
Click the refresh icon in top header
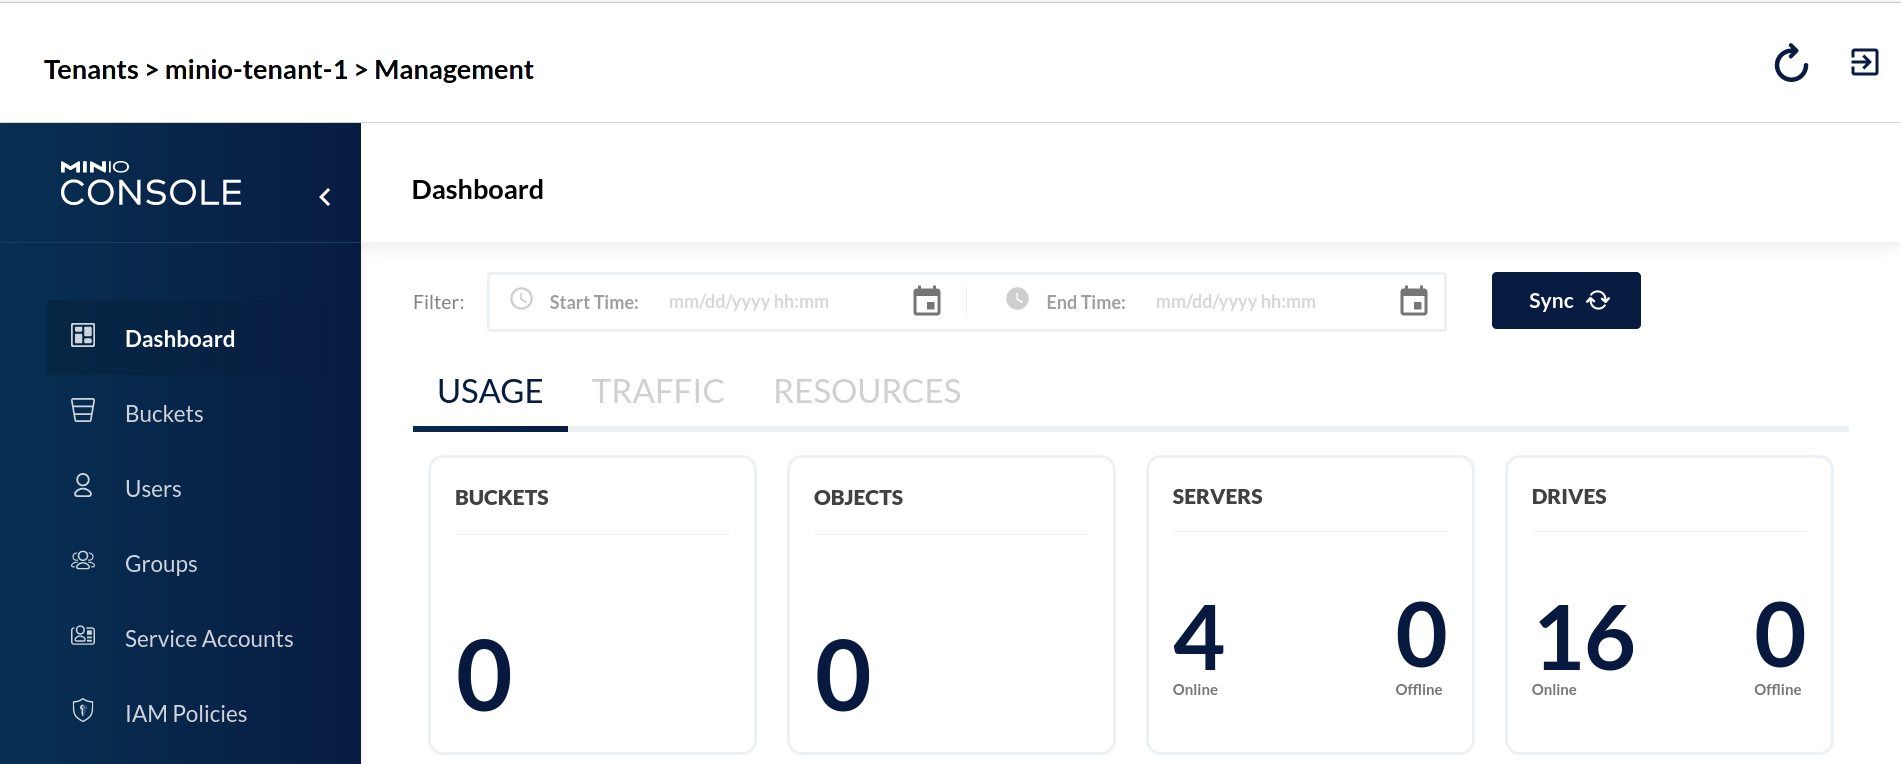(1790, 63)
